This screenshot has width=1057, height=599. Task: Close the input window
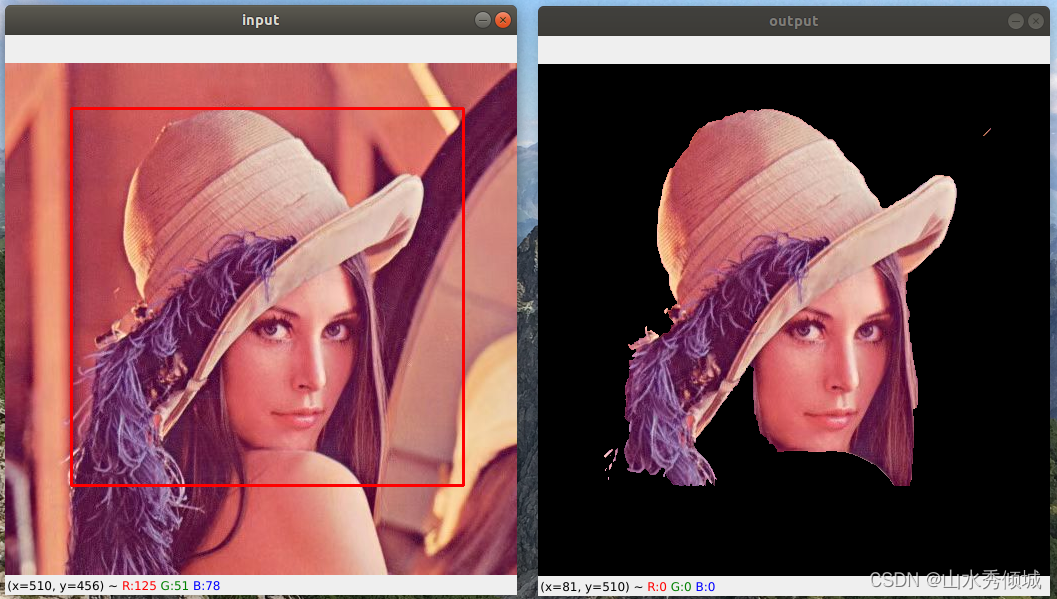503,20
